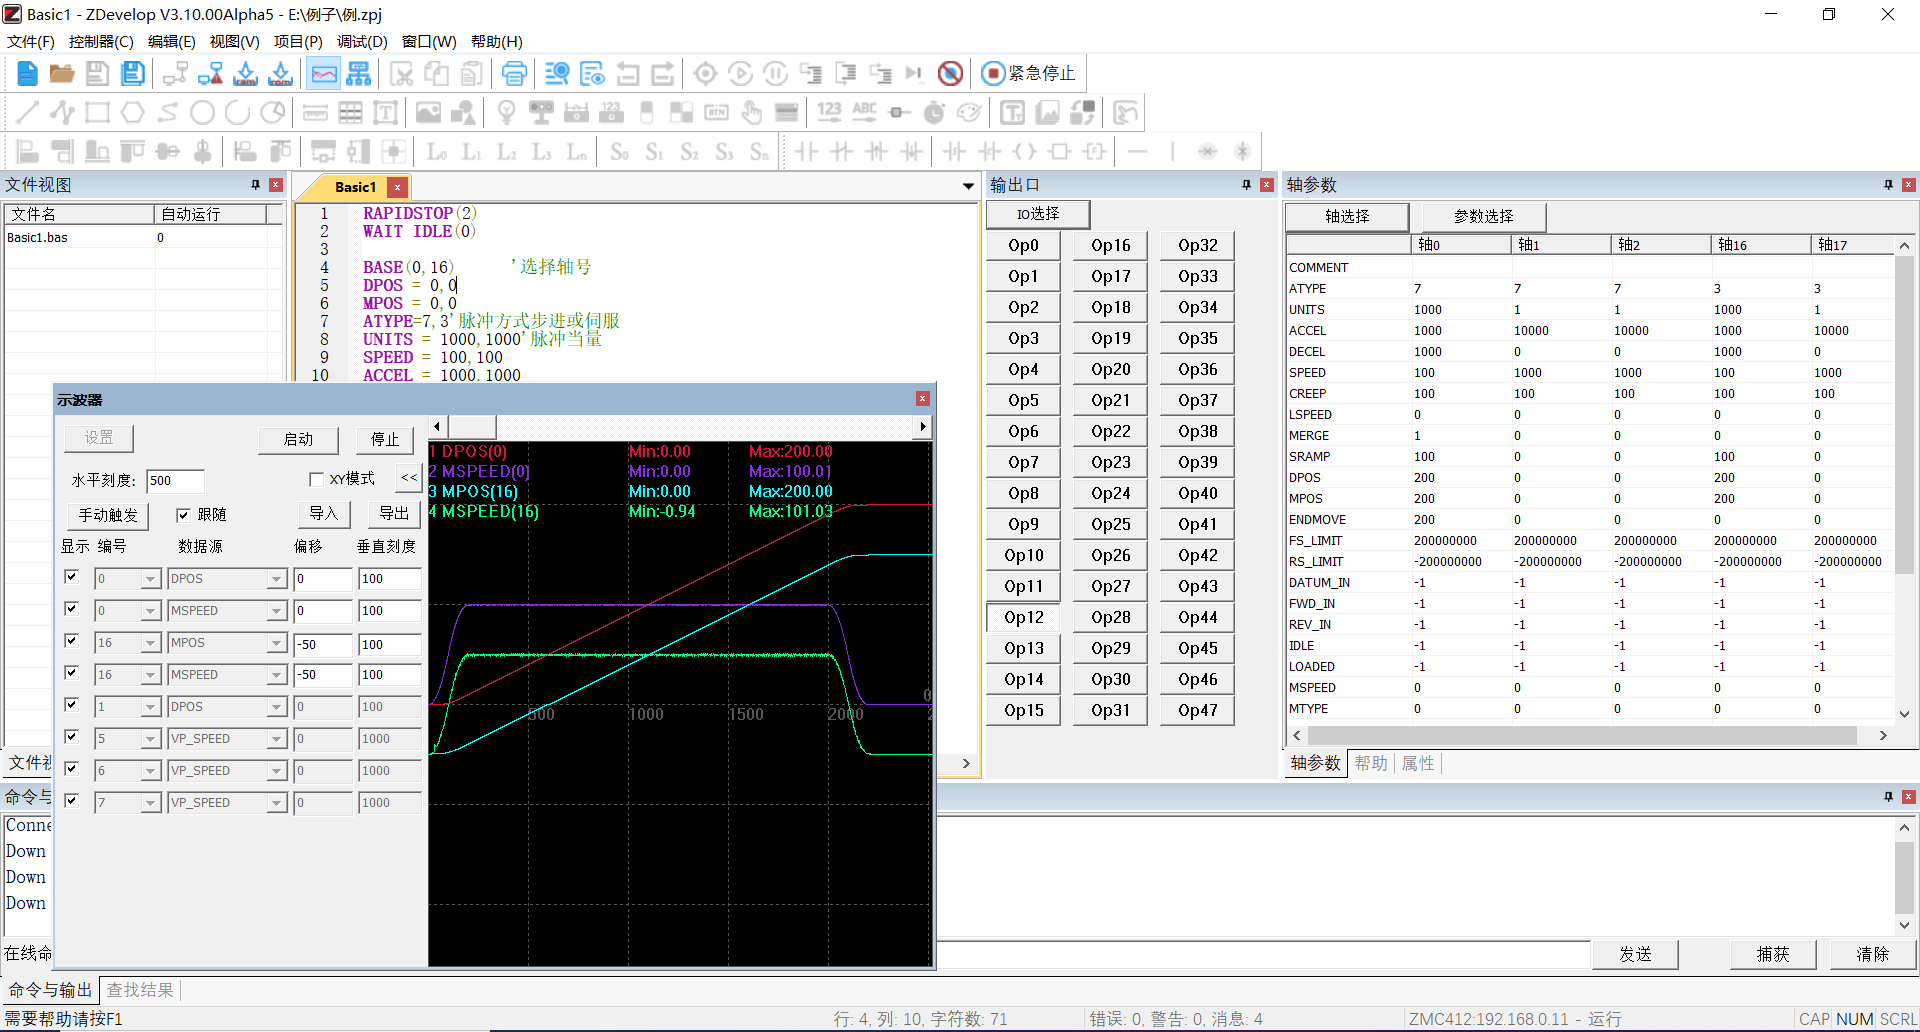Click the pause debug icon
Image resolution: width=1920 pixels, height=1032 pixels.
click(x=775, y=73)
